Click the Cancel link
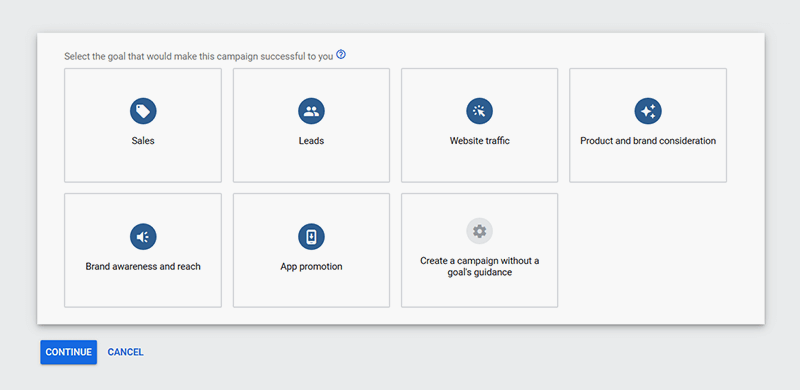 point(126,352)
